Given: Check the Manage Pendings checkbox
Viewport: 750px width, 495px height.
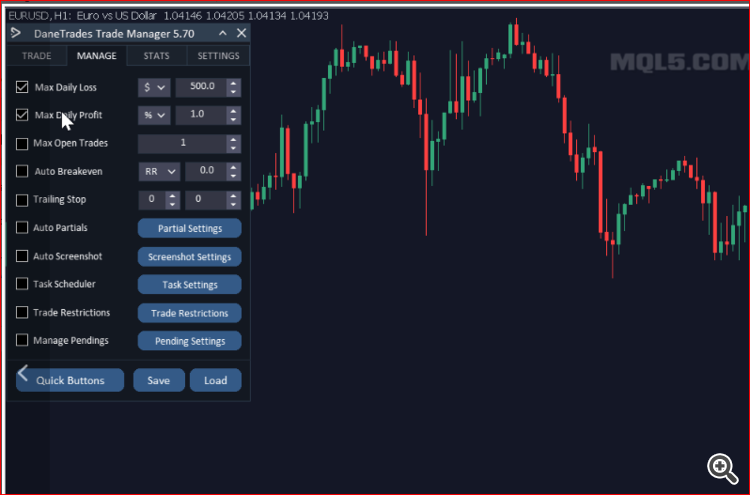Looking at the screenshot, I should point(22,340).
